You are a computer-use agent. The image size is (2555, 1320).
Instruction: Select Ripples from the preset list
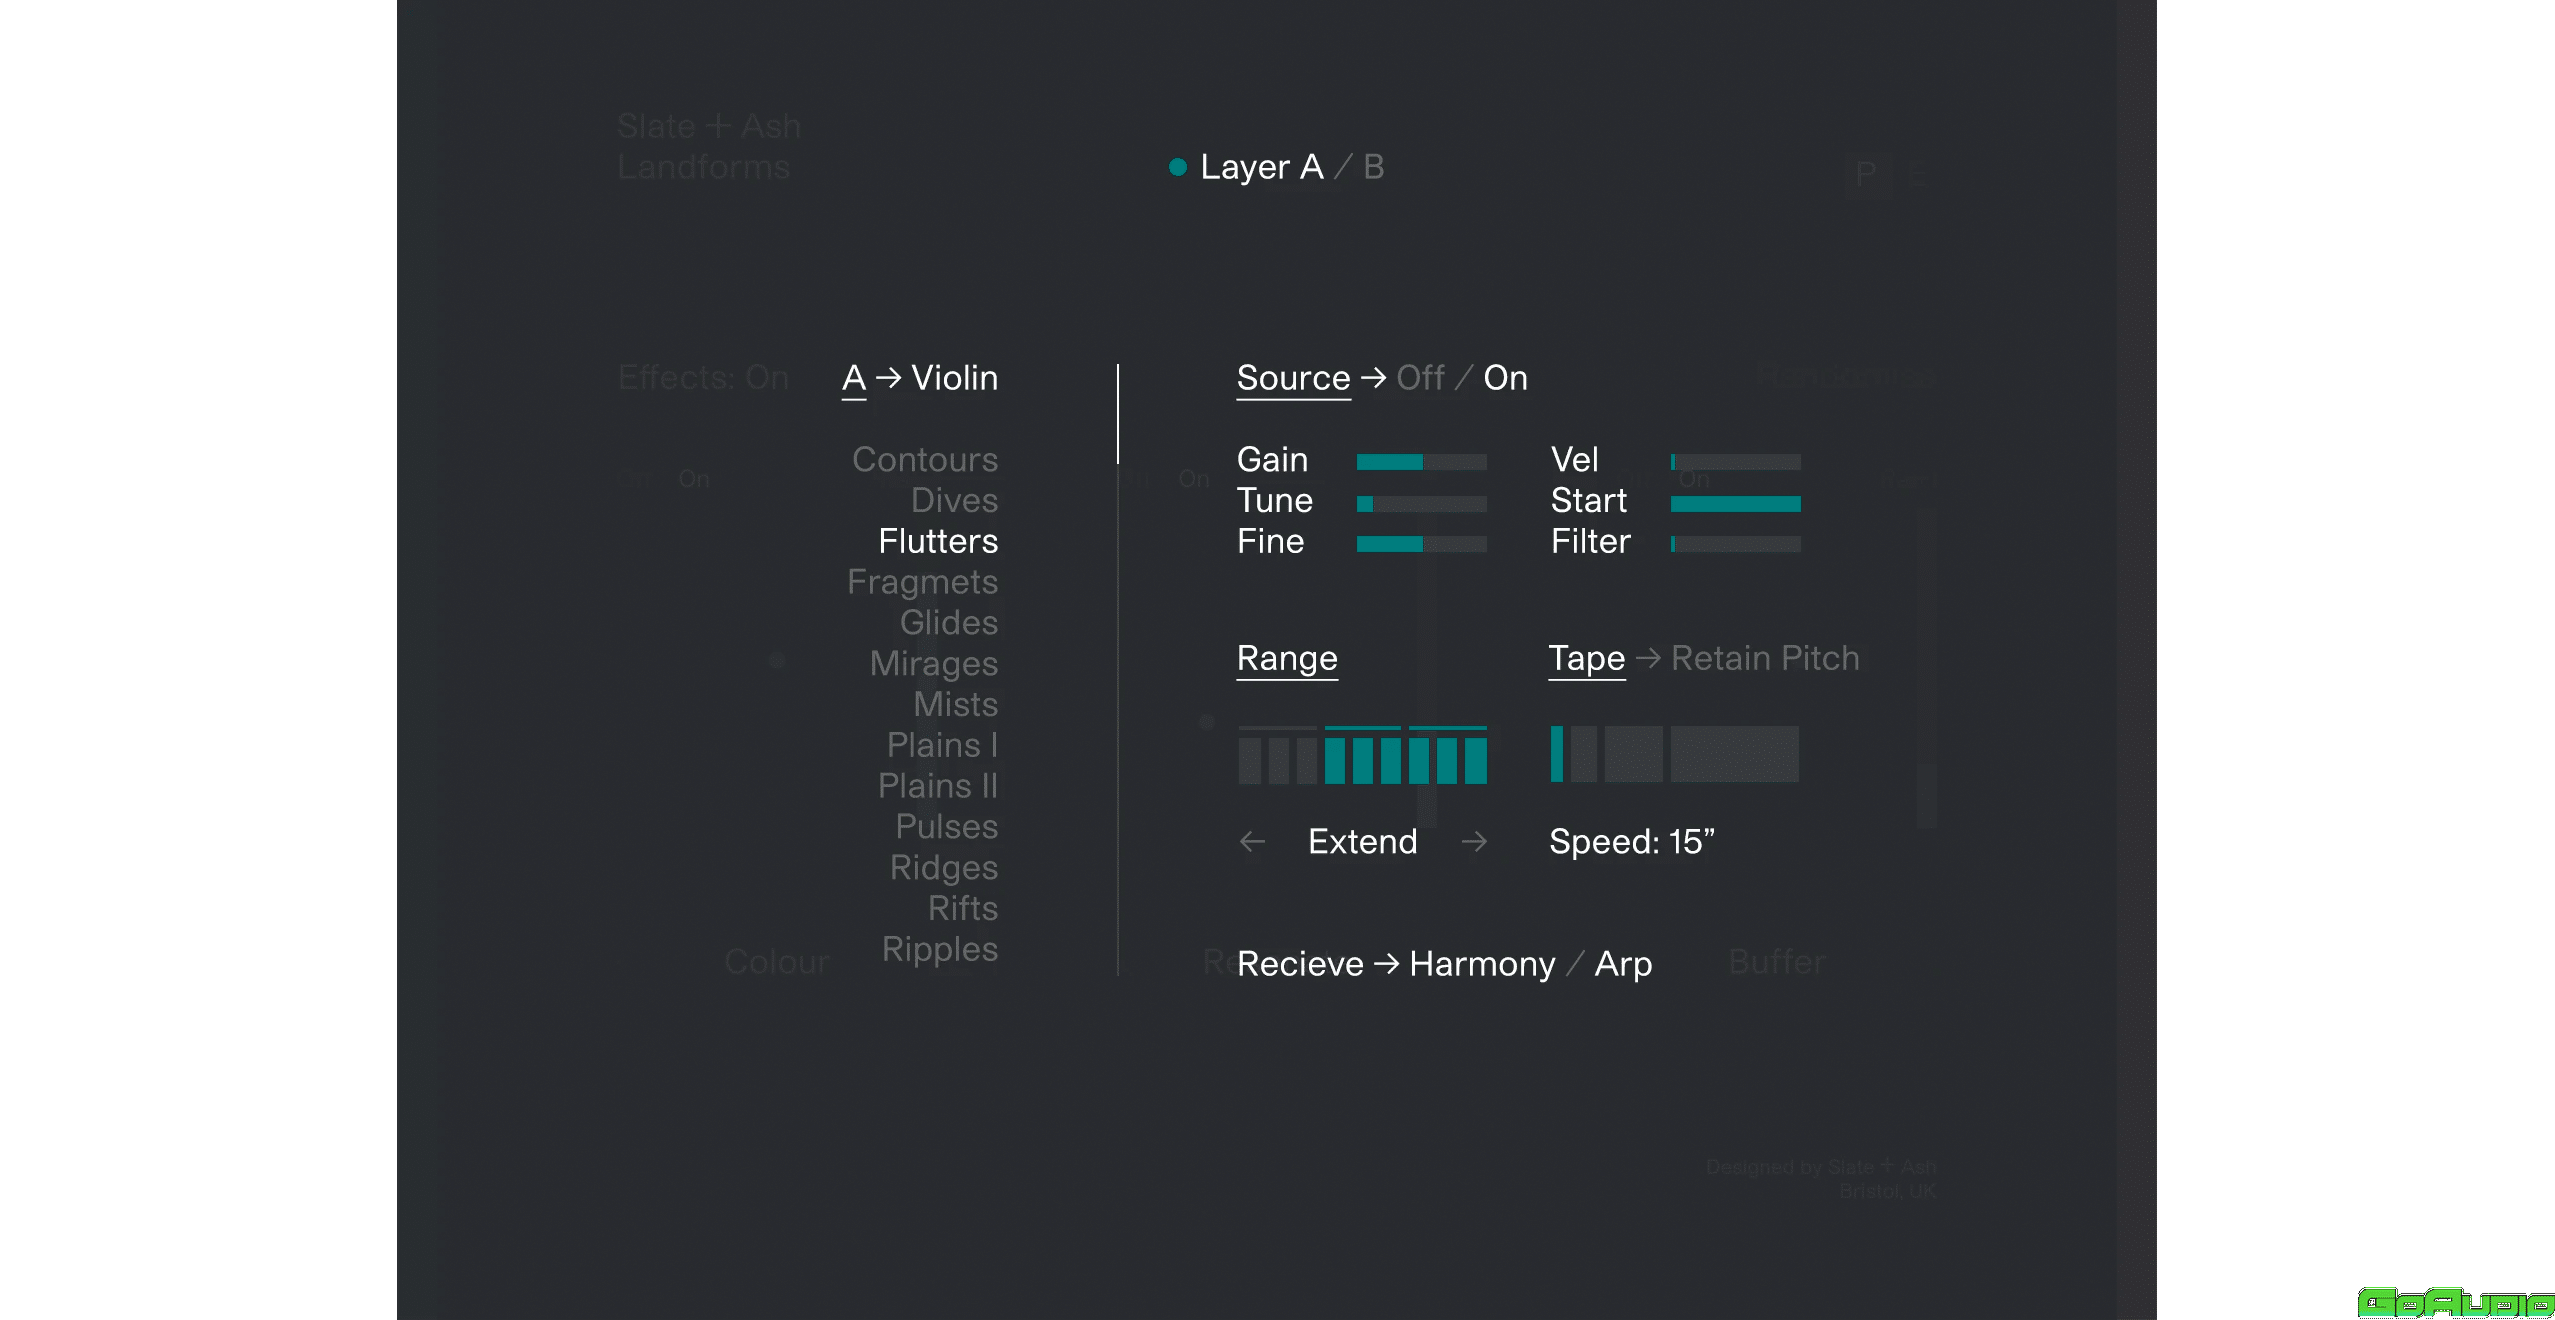940,949
